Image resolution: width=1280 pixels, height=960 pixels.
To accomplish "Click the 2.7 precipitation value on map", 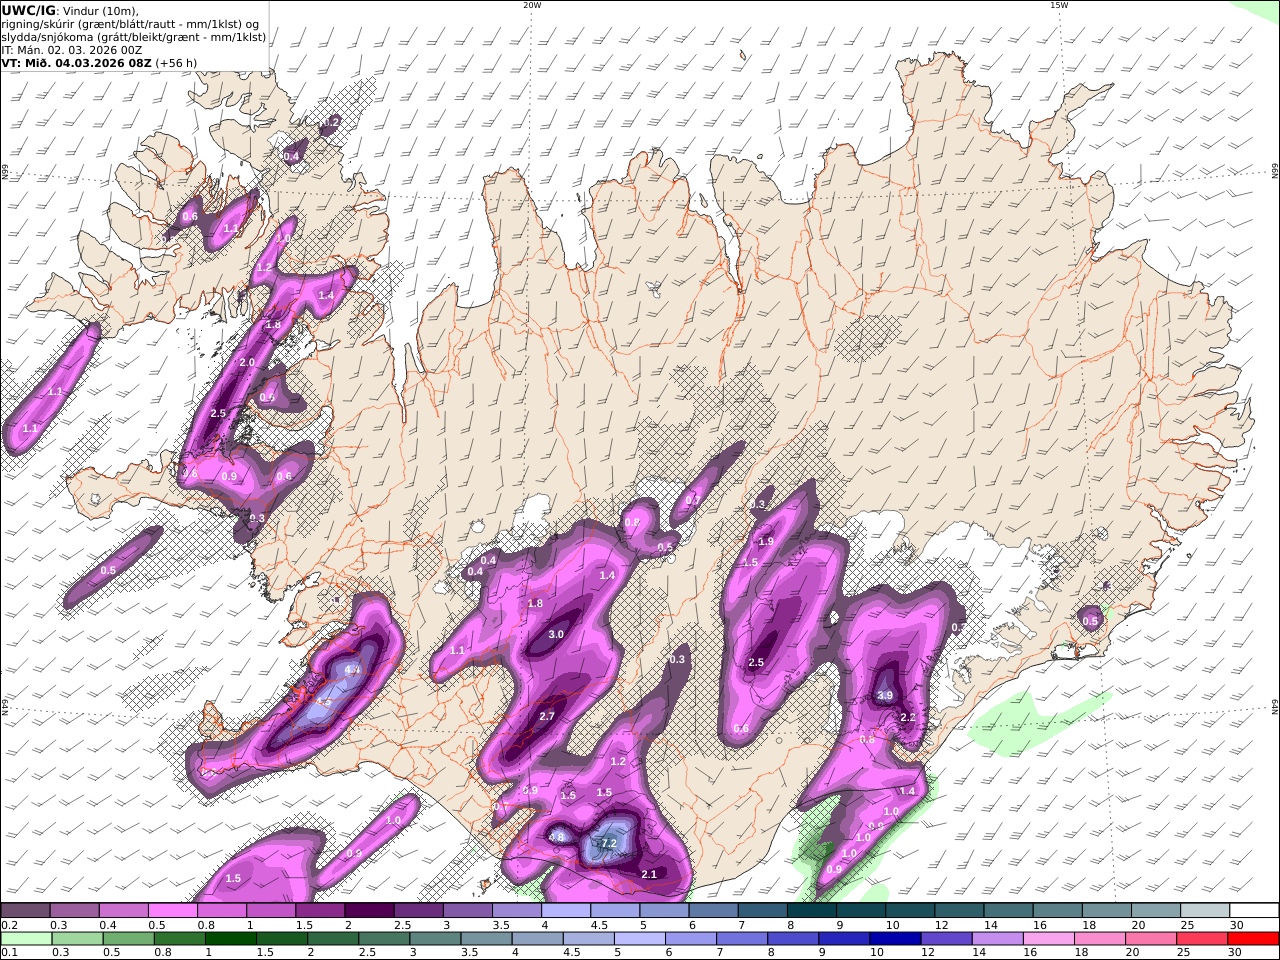I will click(x=547, y=716).
